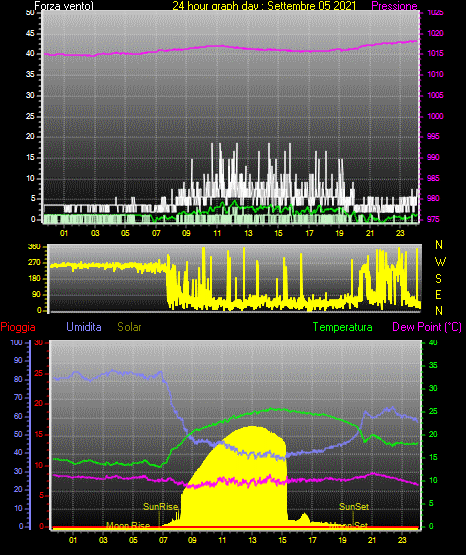Click the 'Moon Rise' marker label

click(128, 526)
